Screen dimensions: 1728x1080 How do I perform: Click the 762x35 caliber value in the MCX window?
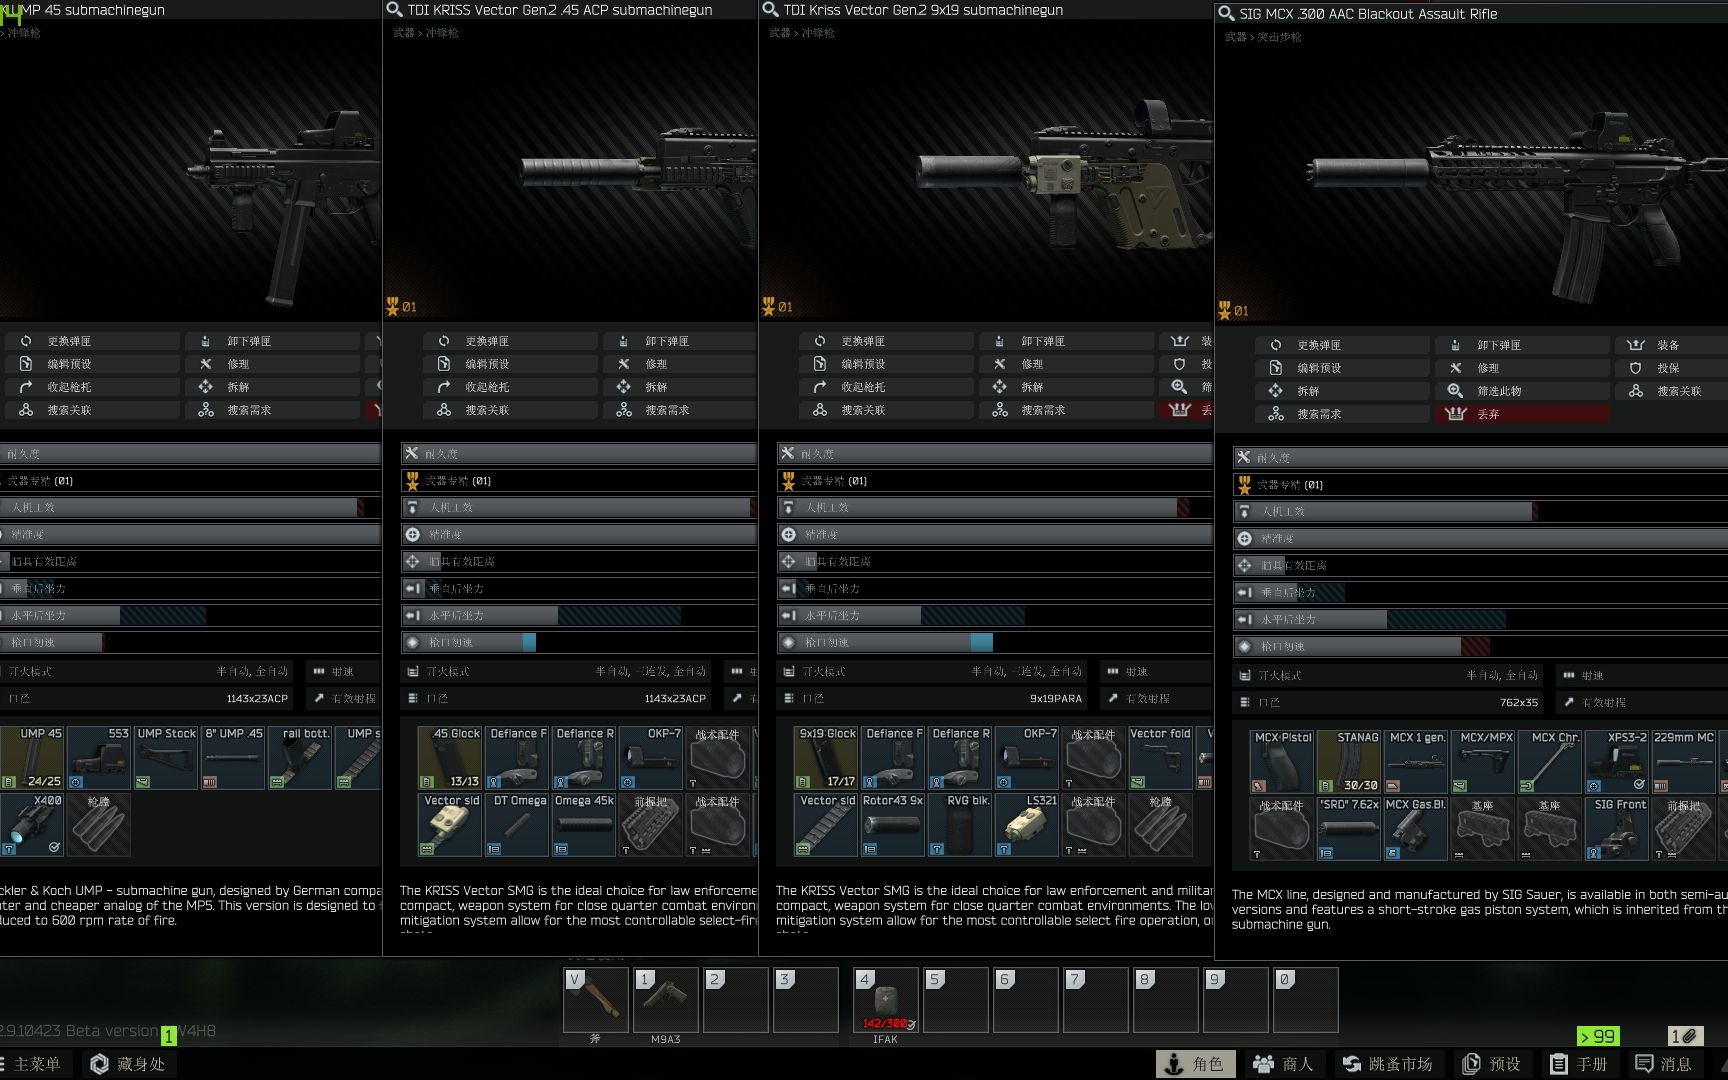point(1518,703)
